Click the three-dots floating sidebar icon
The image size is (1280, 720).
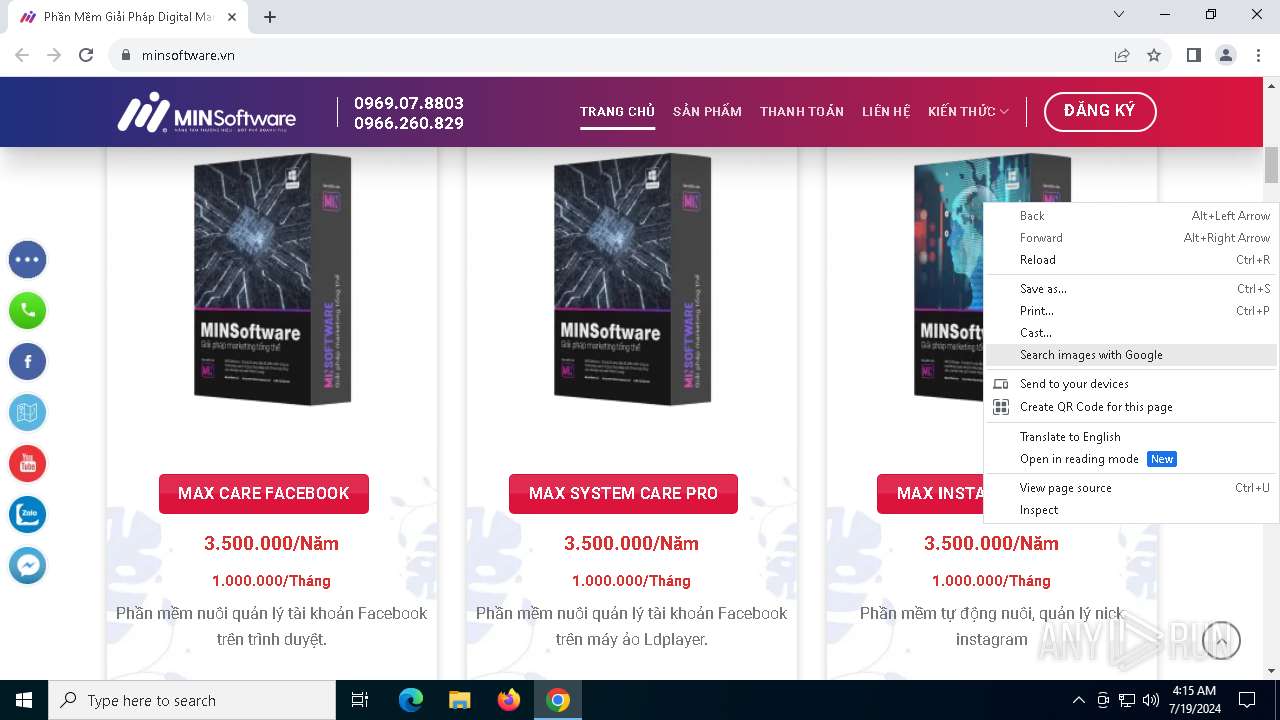[28, 260]
